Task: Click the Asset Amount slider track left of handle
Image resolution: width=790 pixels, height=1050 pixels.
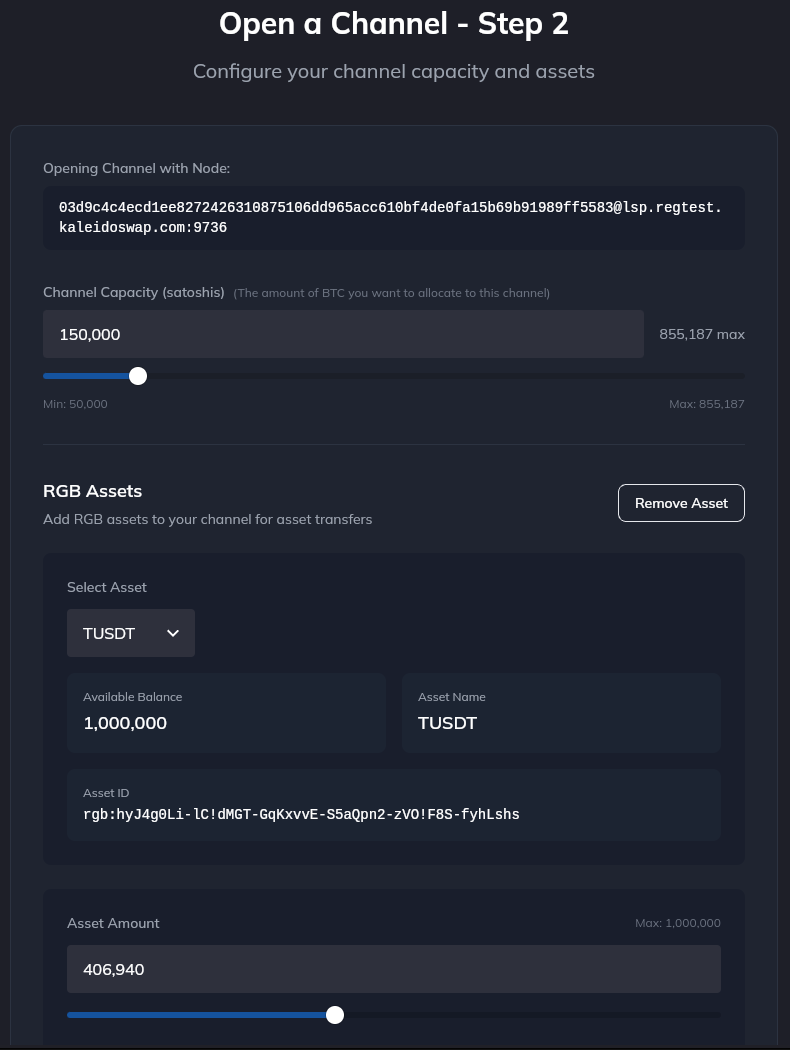Action: [190, 1014]
